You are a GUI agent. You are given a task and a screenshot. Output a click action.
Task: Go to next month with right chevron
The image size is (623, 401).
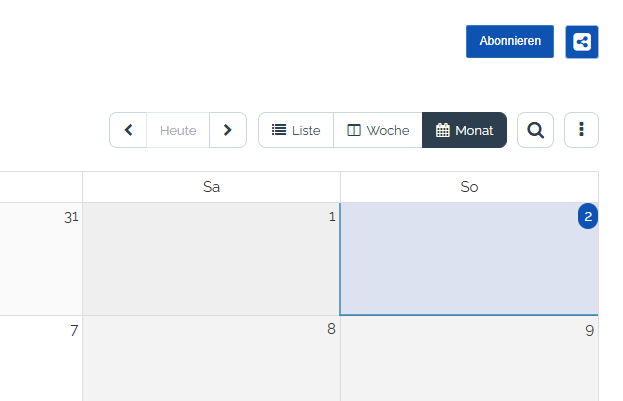click(228, 130)
